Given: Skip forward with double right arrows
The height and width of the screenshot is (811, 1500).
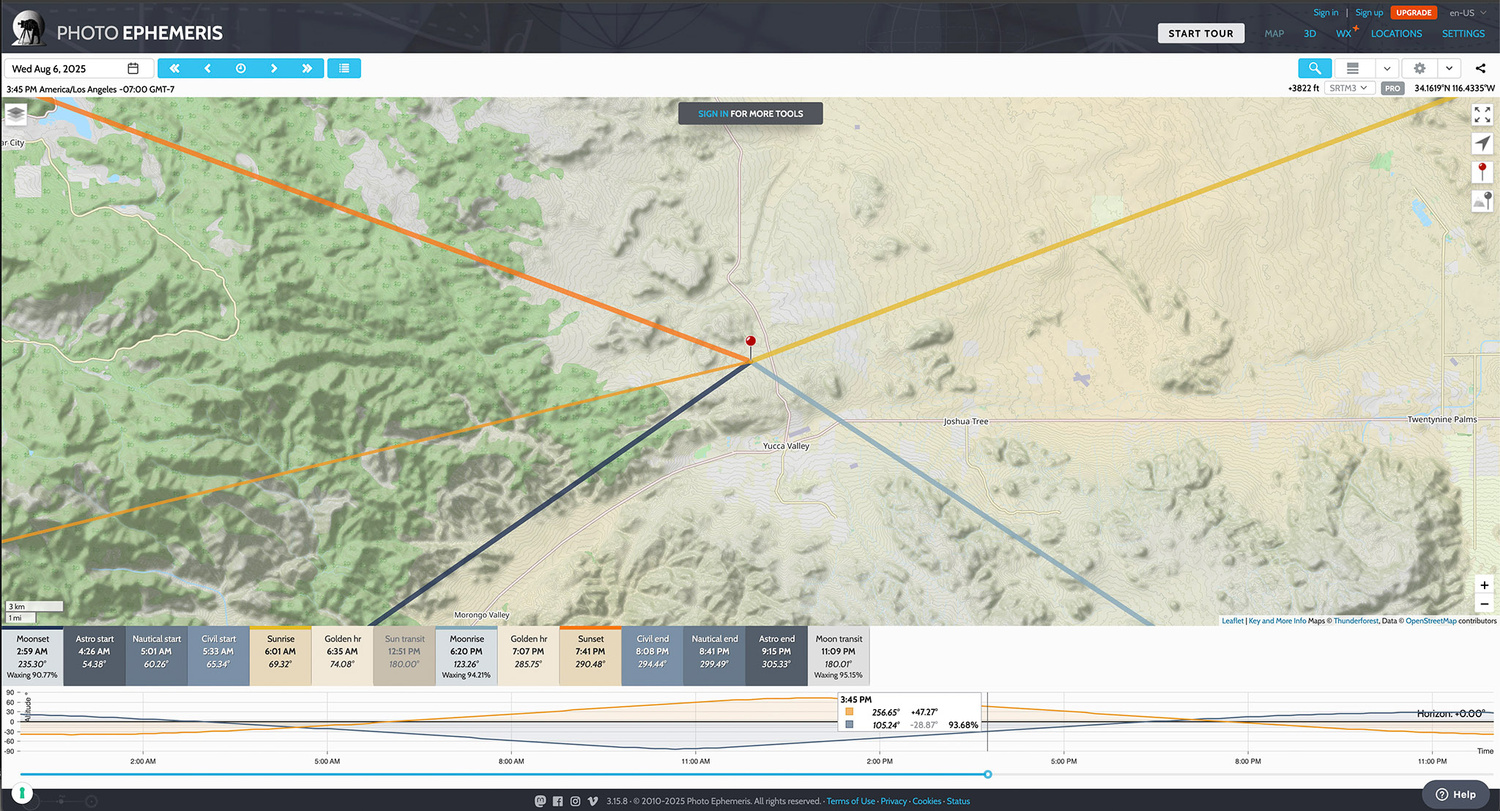Looking at the screenshot, I should tap(306, 68).
